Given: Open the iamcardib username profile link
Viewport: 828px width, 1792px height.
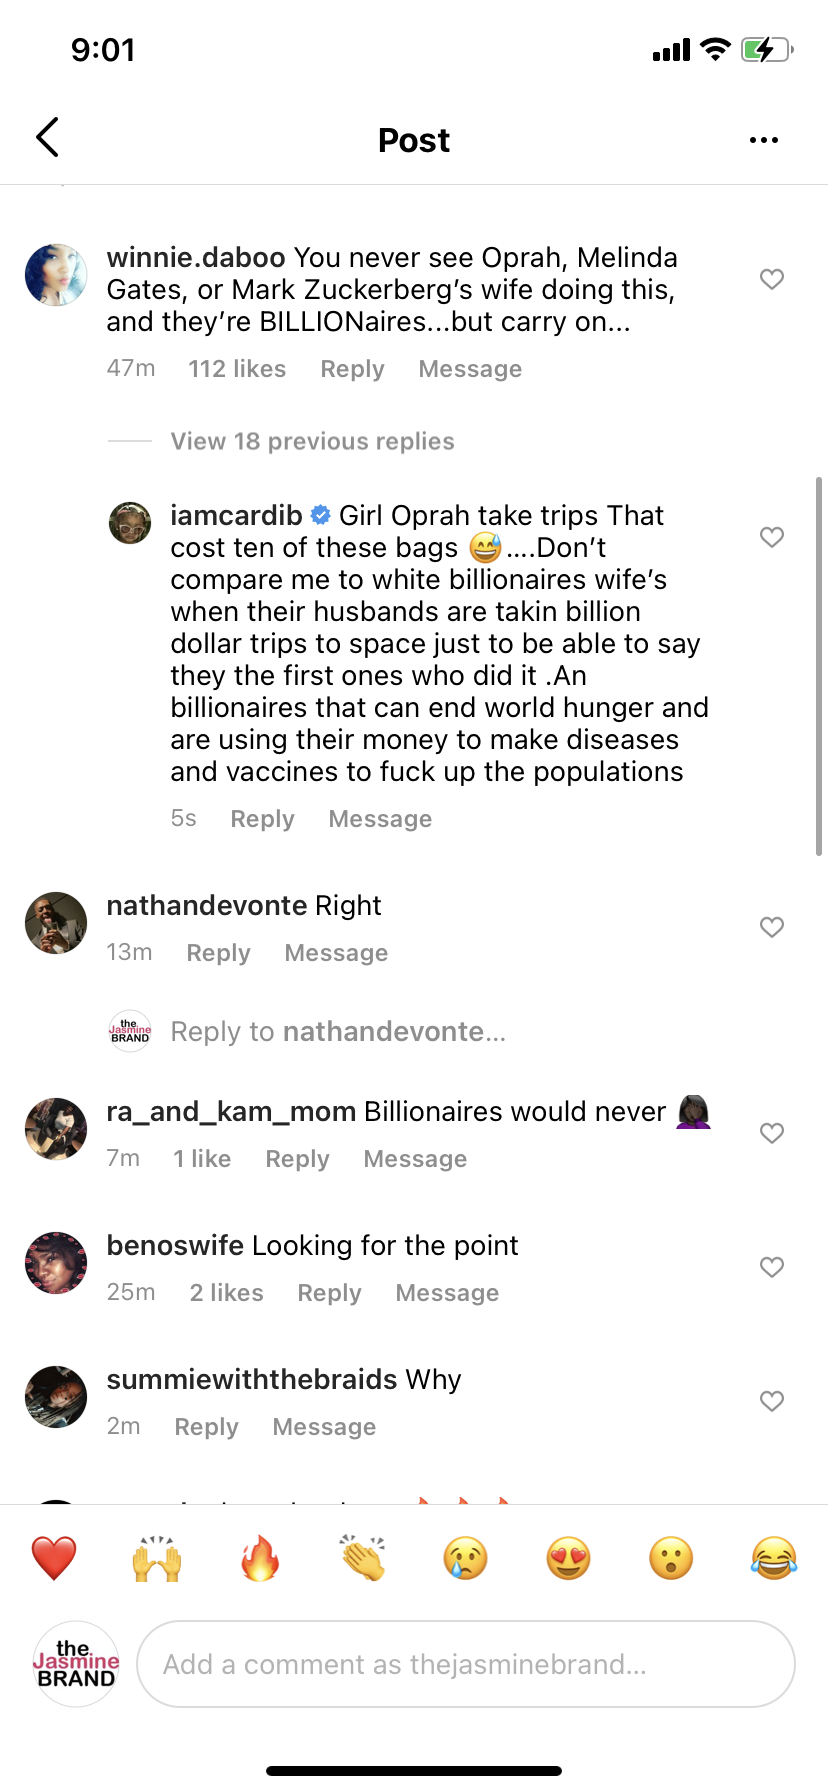Looking at the screenshot, I should coord(236,515).
